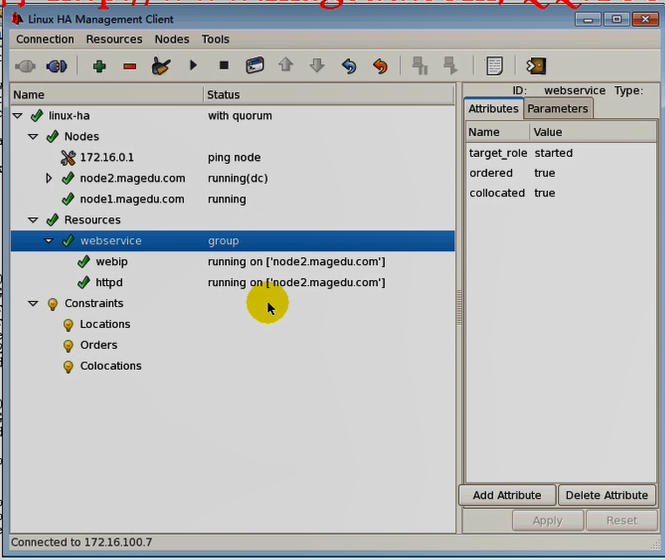The image size is (665, 559).
Task: Click the connect (blue plug) toolbar icon
Action: pos(56,66)
